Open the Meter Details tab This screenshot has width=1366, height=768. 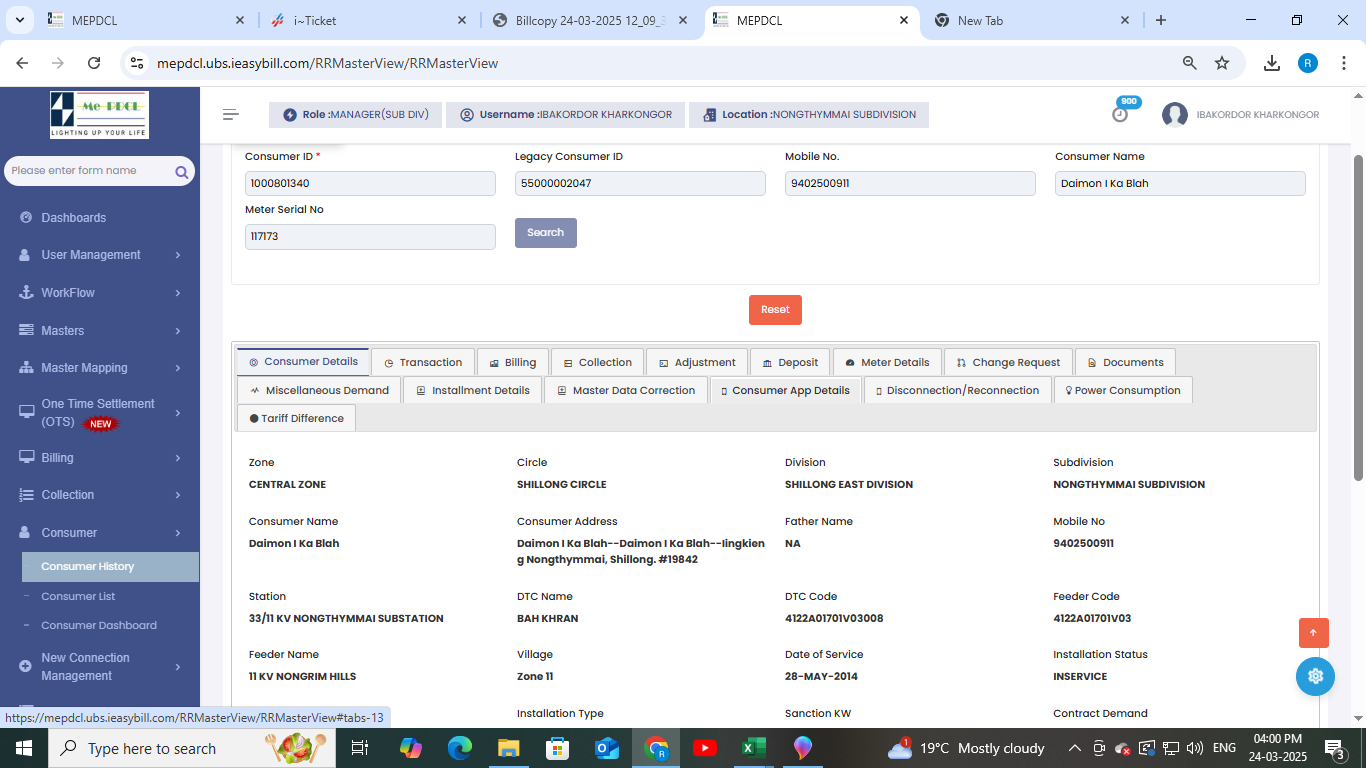(x=887, y=362)
